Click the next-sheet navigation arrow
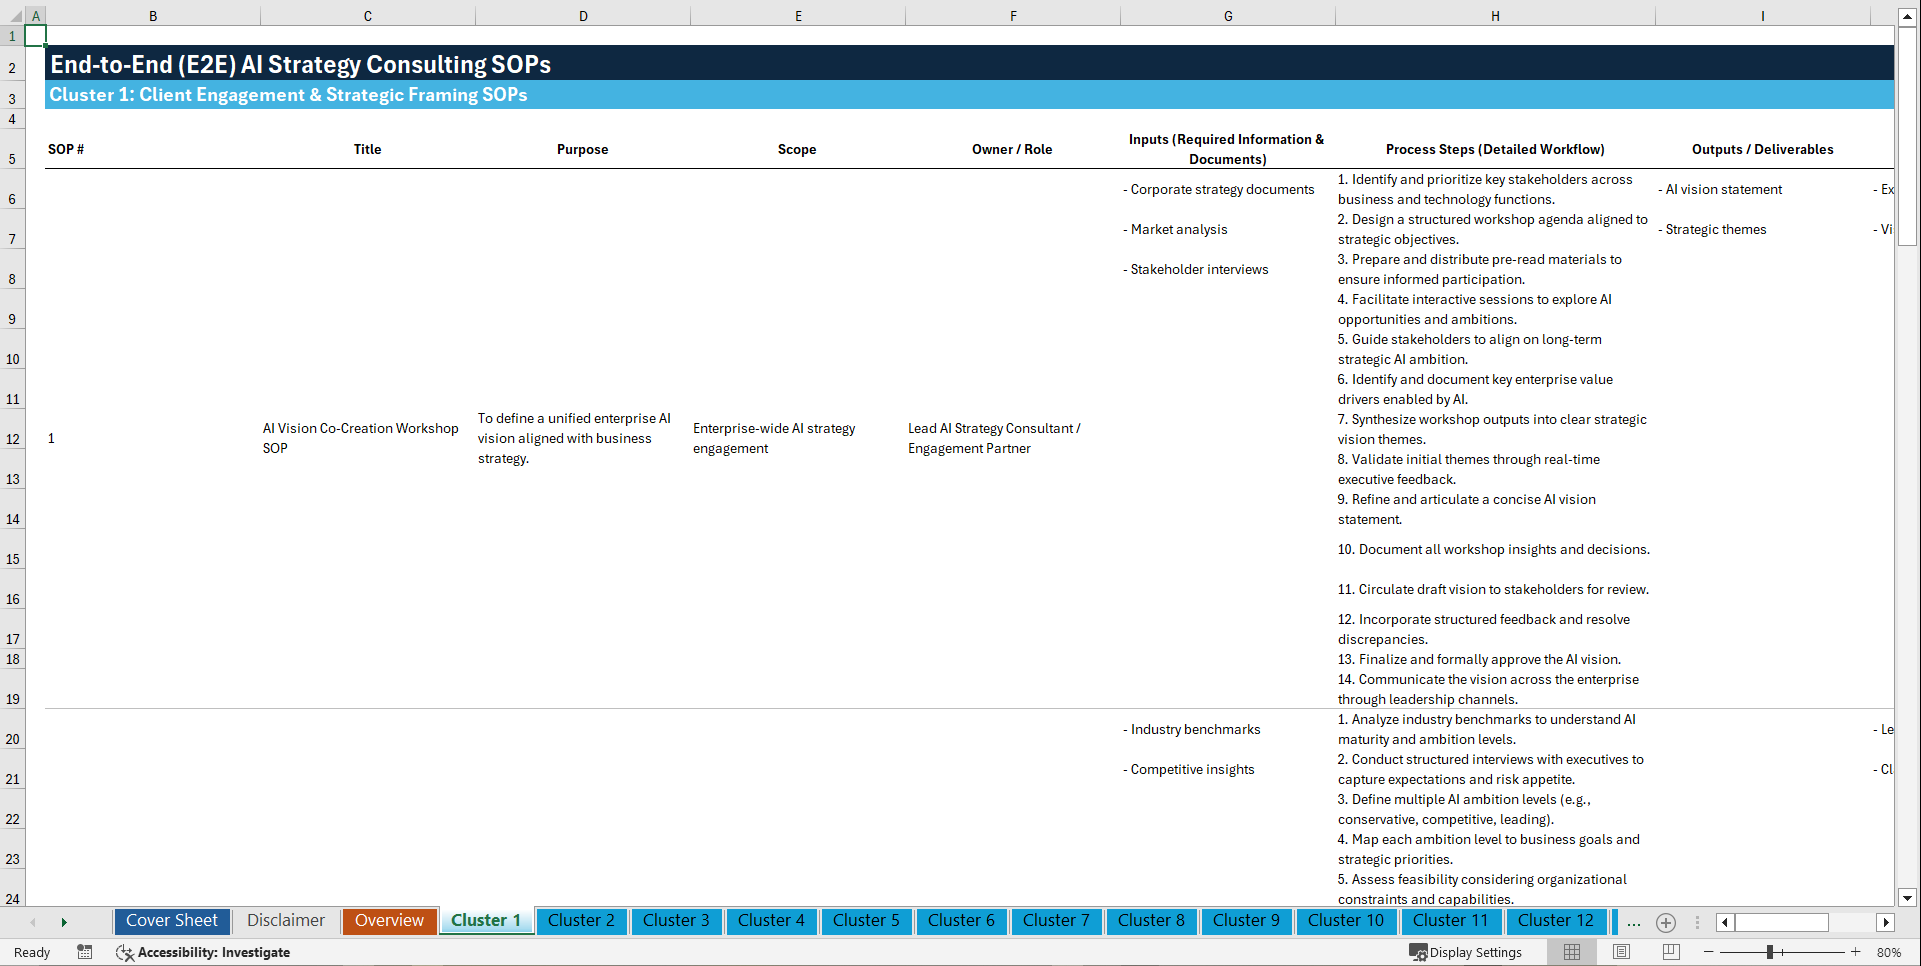Screen dimensions: 1921x966 (65, 922)
